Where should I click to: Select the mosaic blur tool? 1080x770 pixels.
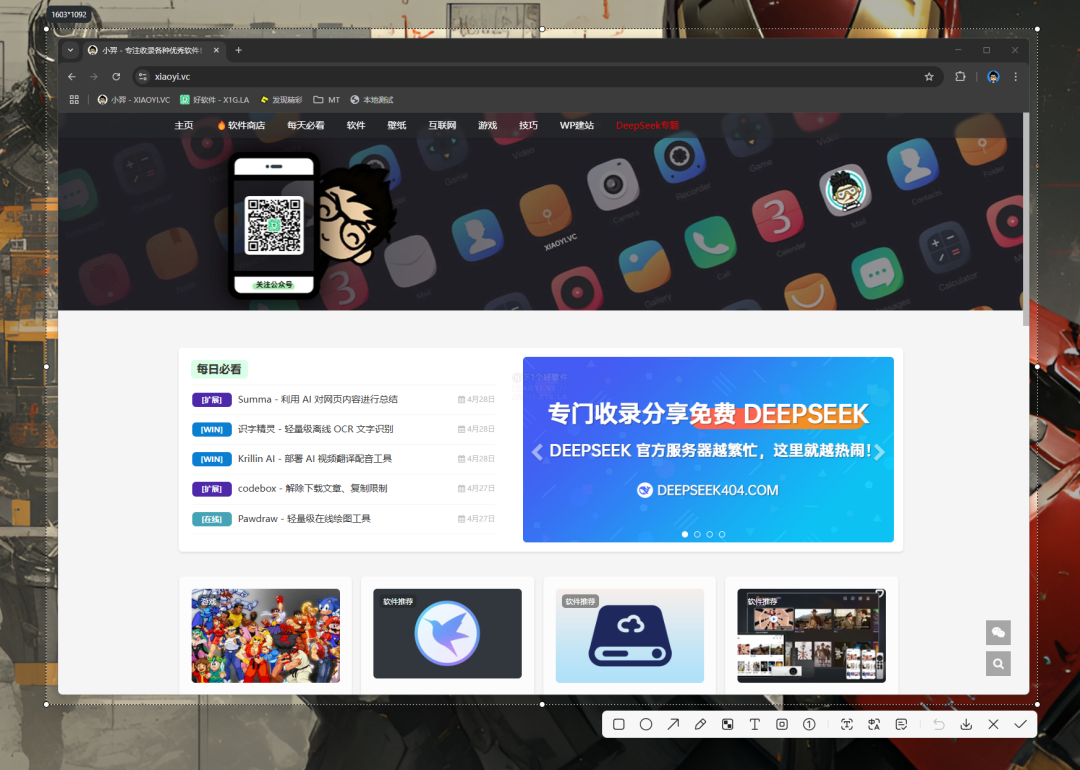pos(727,725)
